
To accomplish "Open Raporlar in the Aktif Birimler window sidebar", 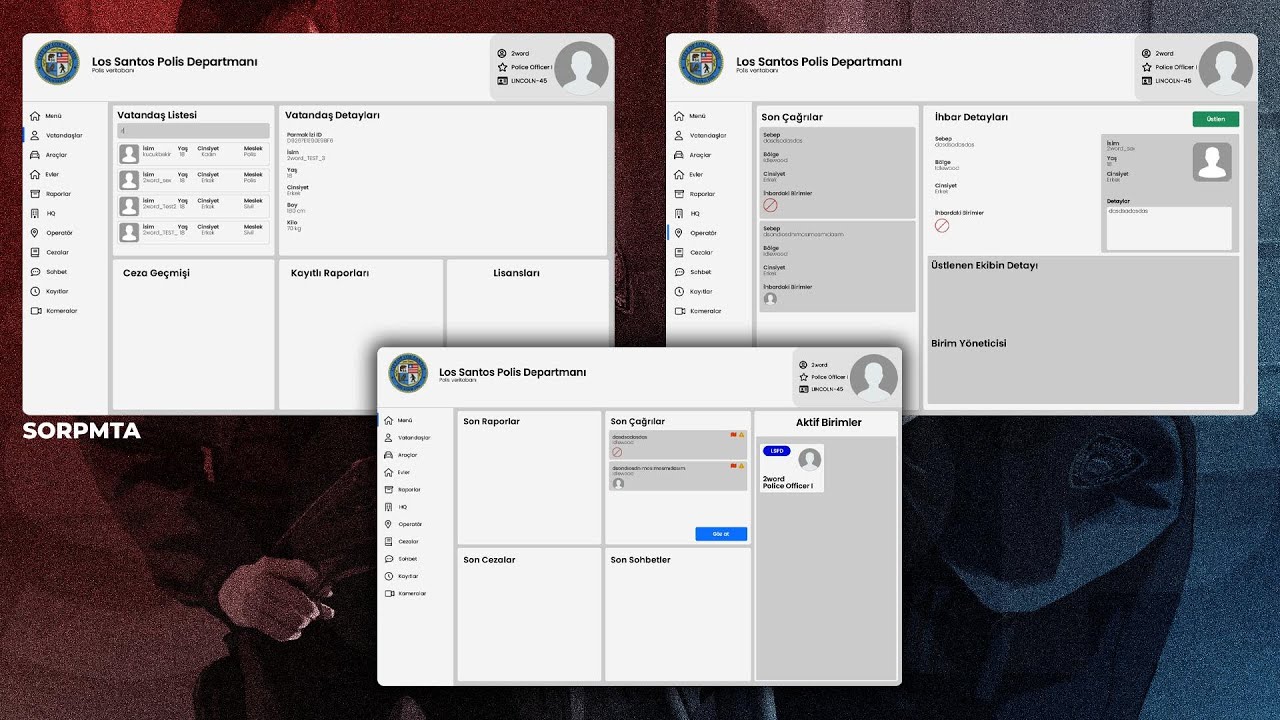I will (402, 490).
